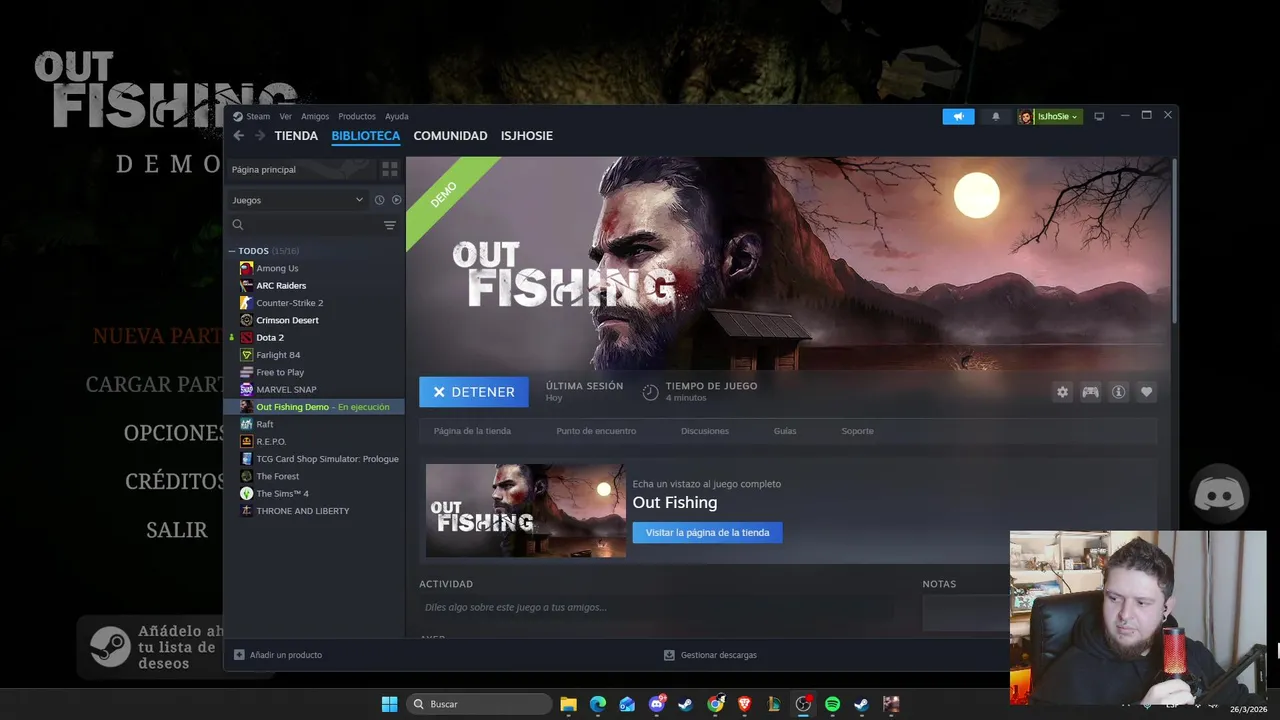The image size is (1280, 720).
Task: Click Añadir un producto
Action: point(278,655)
